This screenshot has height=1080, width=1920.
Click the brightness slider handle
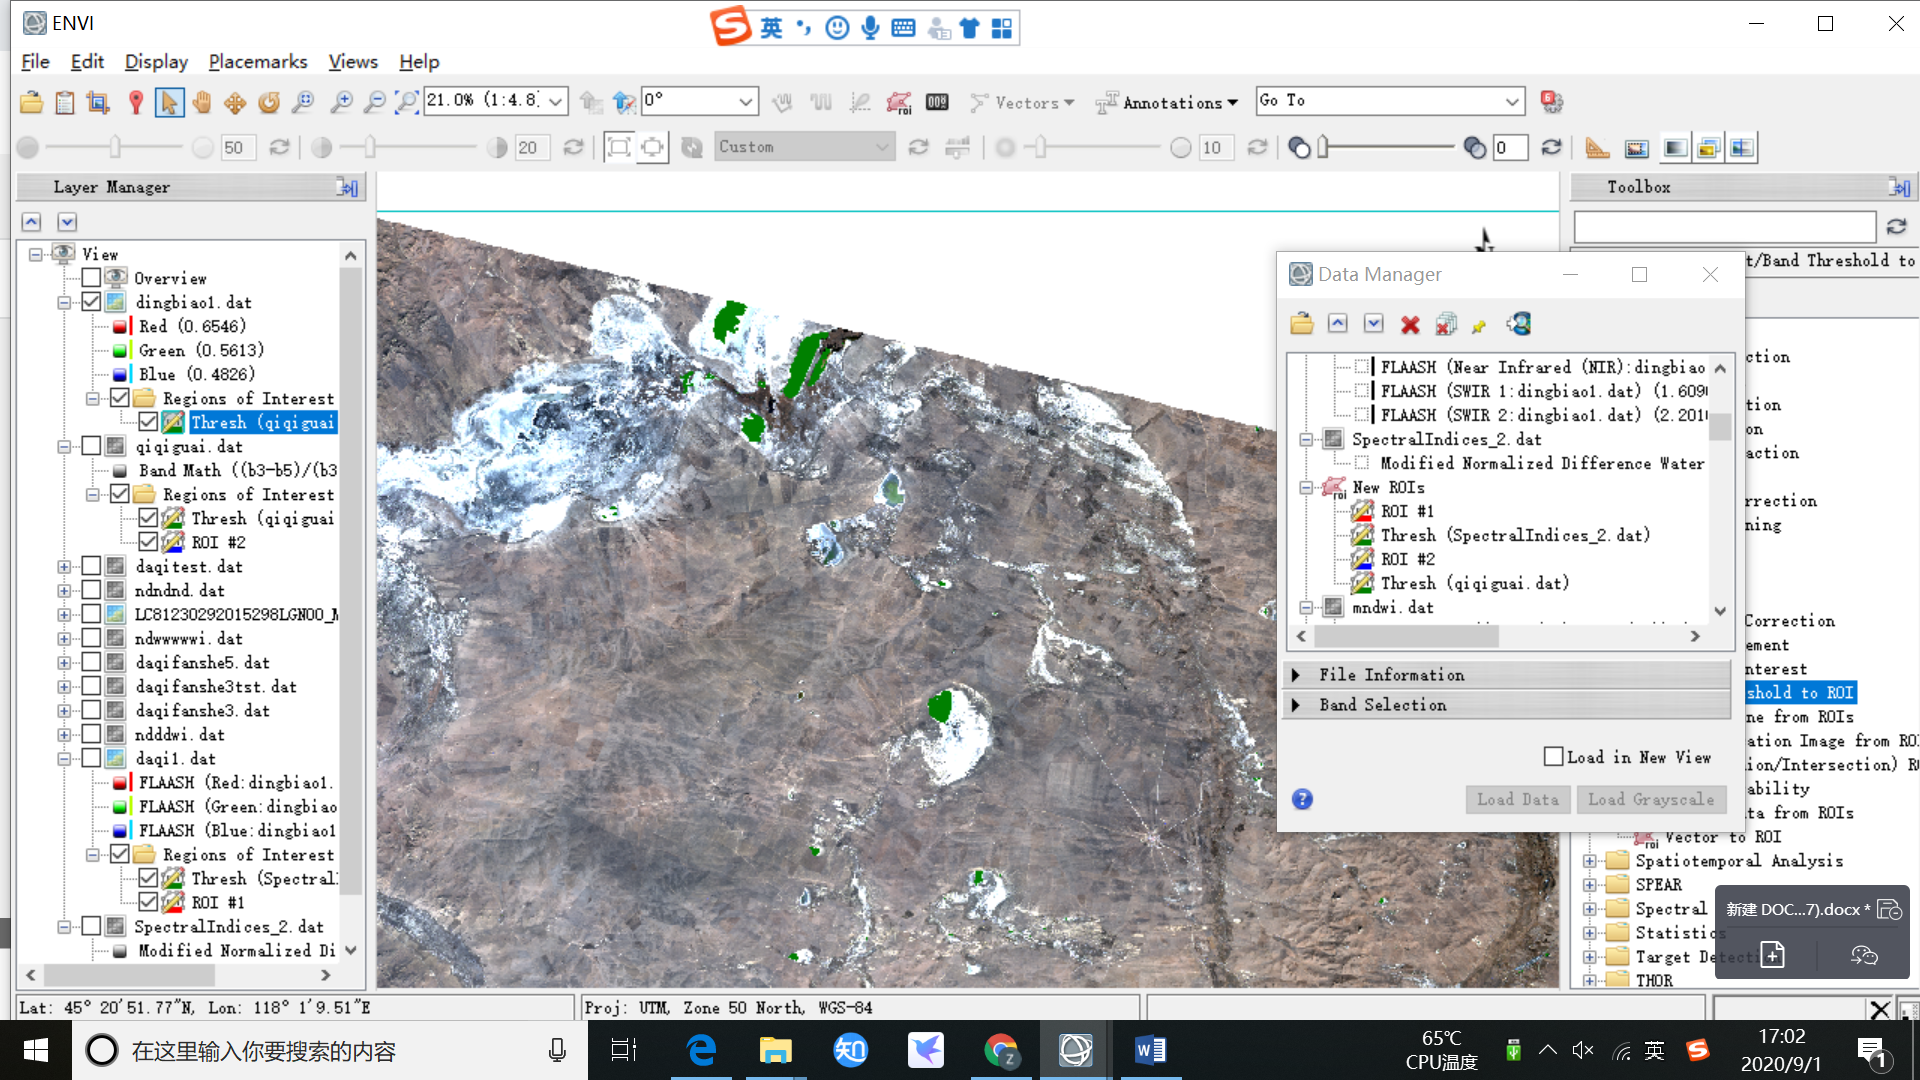coord(115,148)
